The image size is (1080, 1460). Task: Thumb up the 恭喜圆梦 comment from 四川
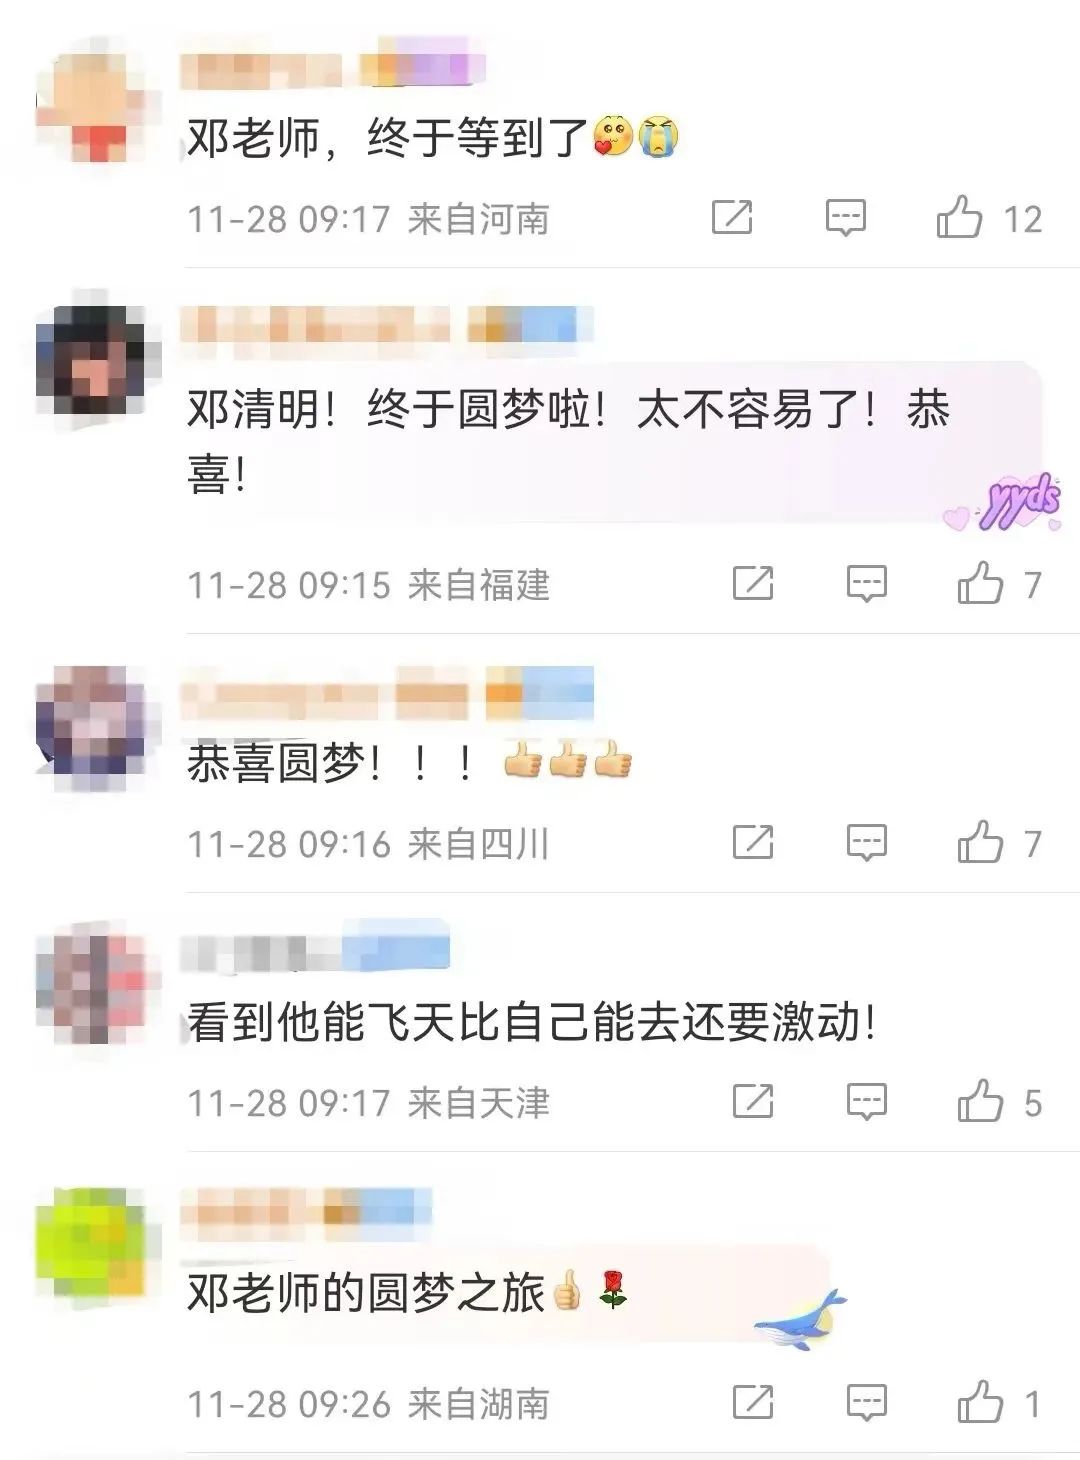click(x=980, y=843)
